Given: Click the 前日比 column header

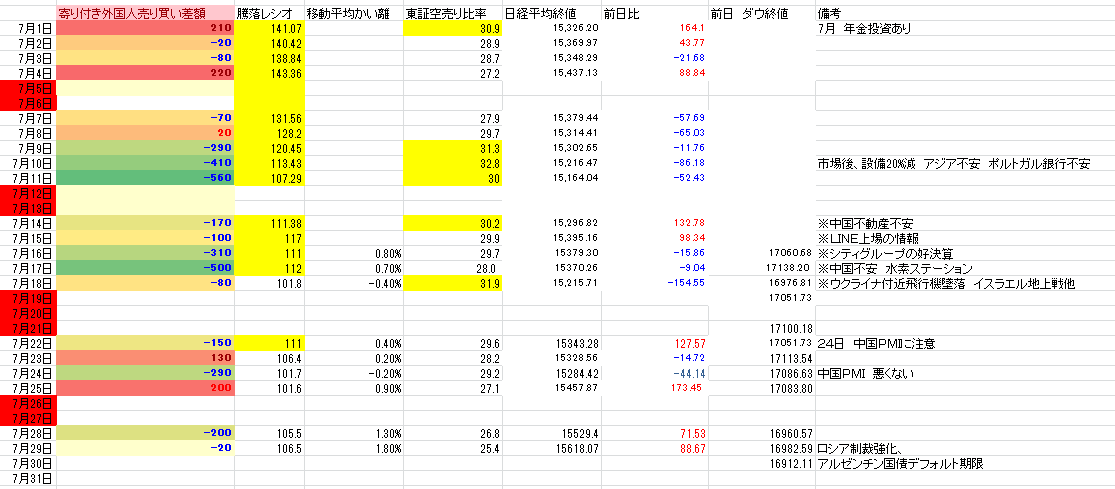Looking at the screenshot, I should point(655,14).
